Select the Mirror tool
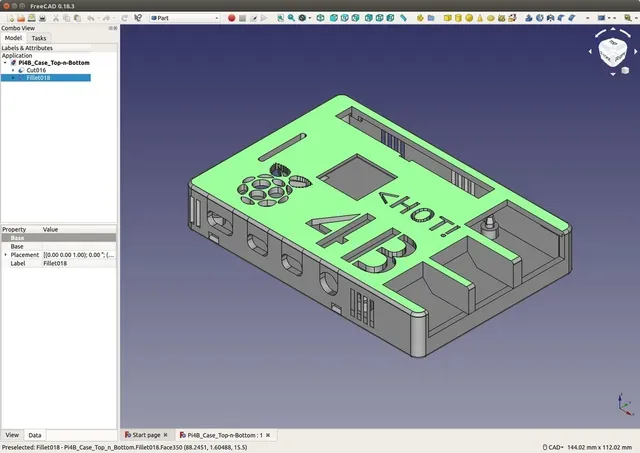The image size is (640, 453). [x=550, y=18]
